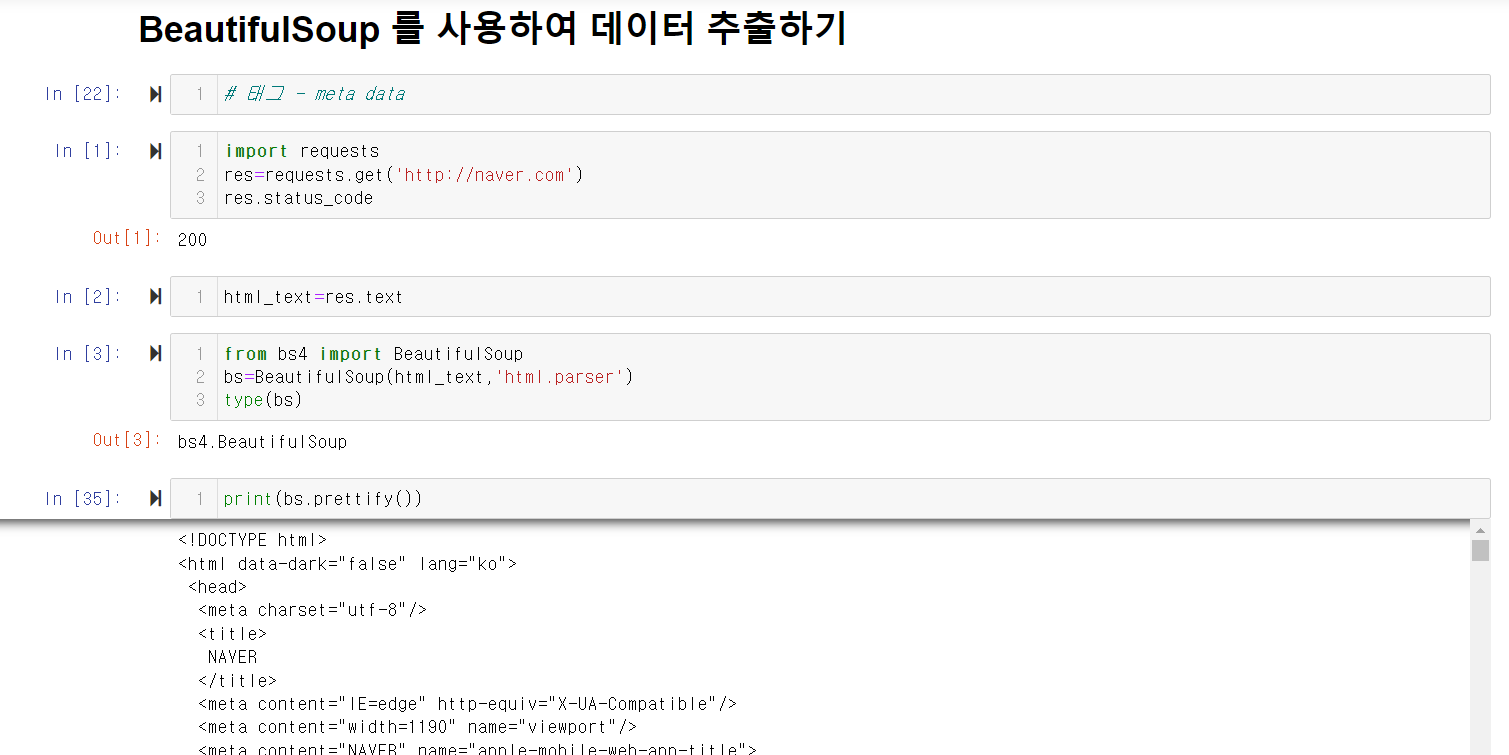The width and height of the screenshot is (1509, 755).
Task: Run the html_text=res.text cell
Action: 155,297
